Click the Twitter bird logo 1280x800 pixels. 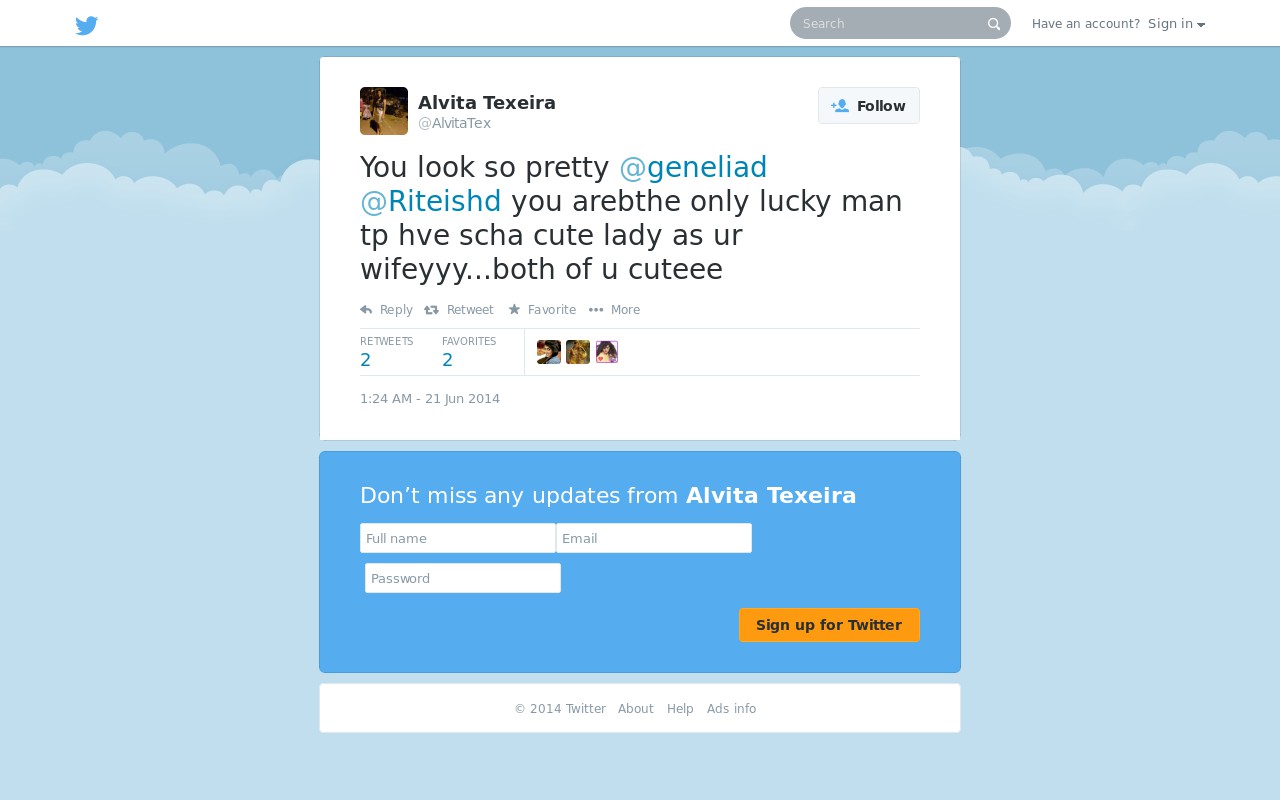point(87,25)
